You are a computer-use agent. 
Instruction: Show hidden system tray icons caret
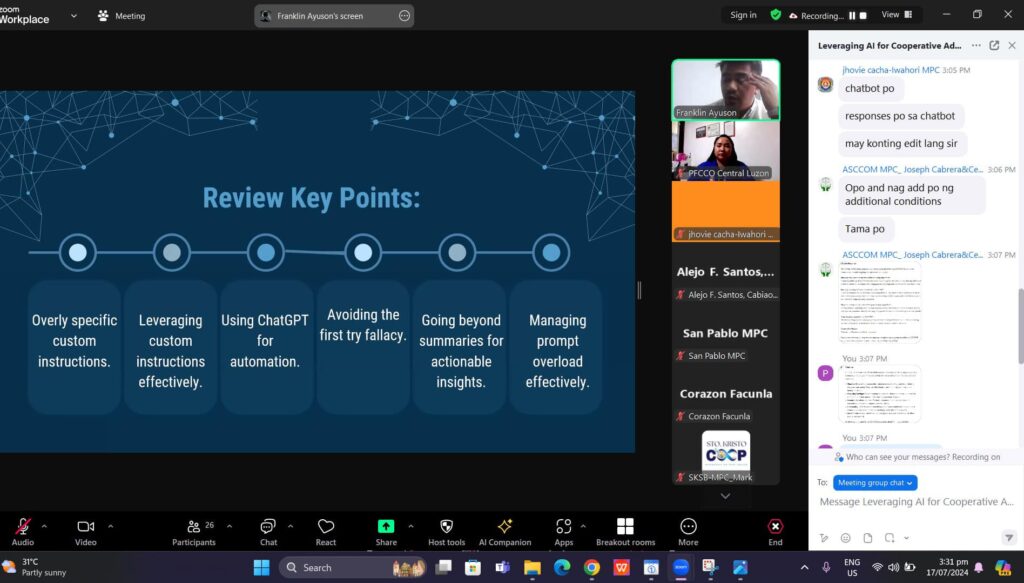805,567
